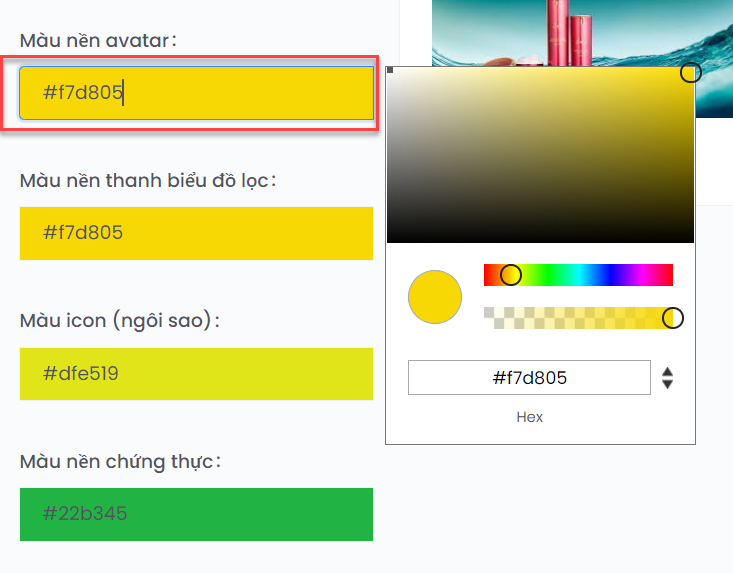Image resolution: width=733 pixels, height=573 pixels.
Task: Click the round yellow color preview swatch
Action: coord(435,297)
